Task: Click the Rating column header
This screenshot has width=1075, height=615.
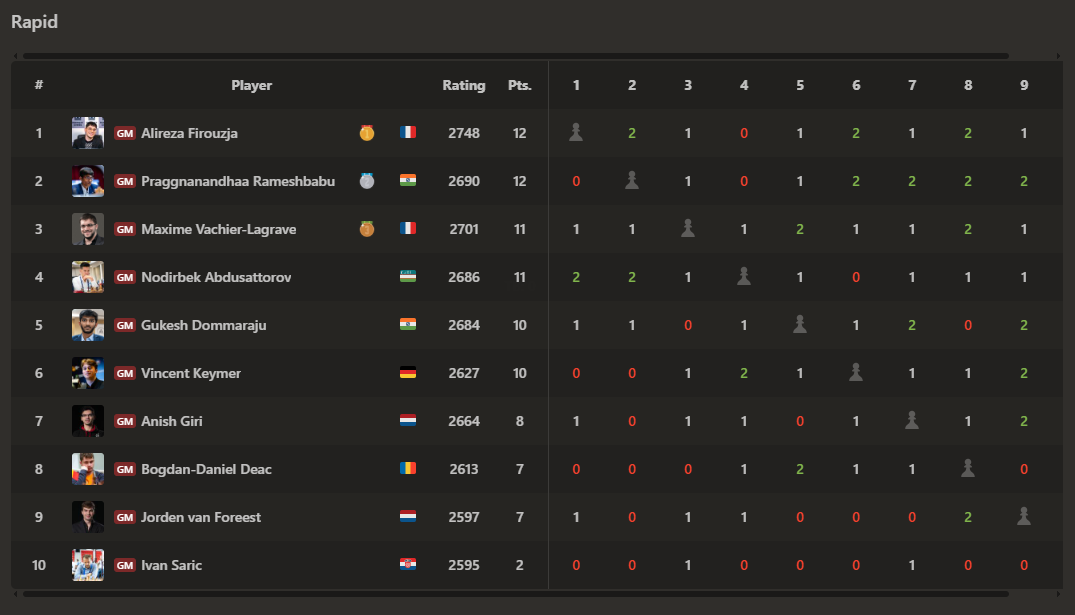Action: click(463, 86)
